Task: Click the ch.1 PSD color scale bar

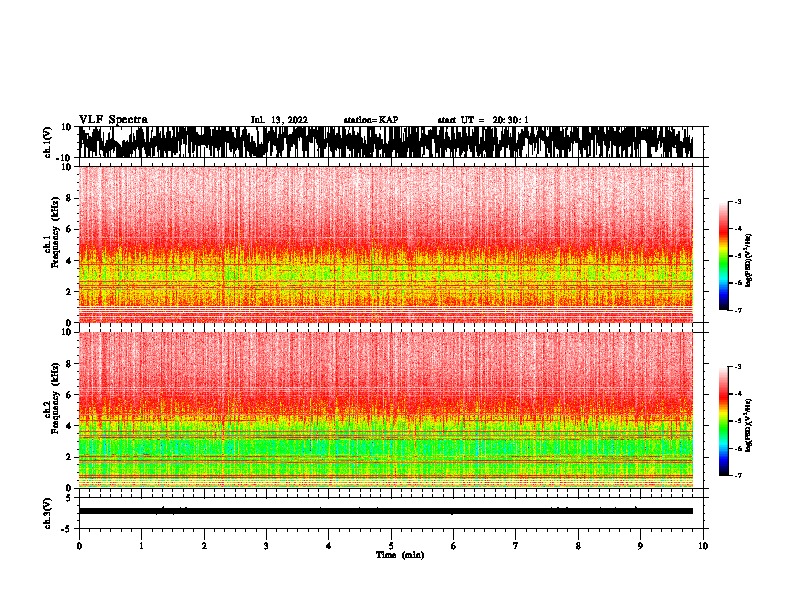Action: [x=723, y=256]
